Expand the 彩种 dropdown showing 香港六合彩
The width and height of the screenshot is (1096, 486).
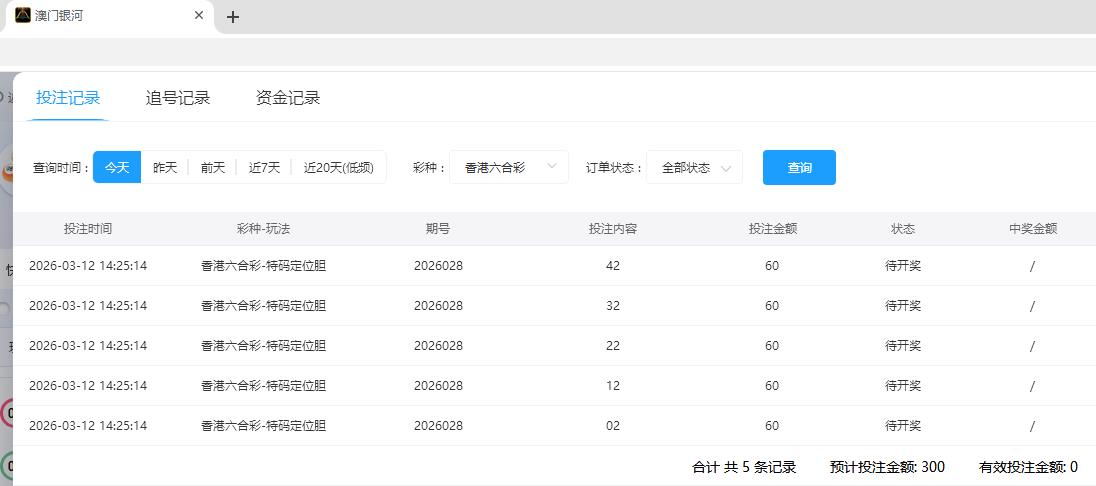click(x=509, y=168)
